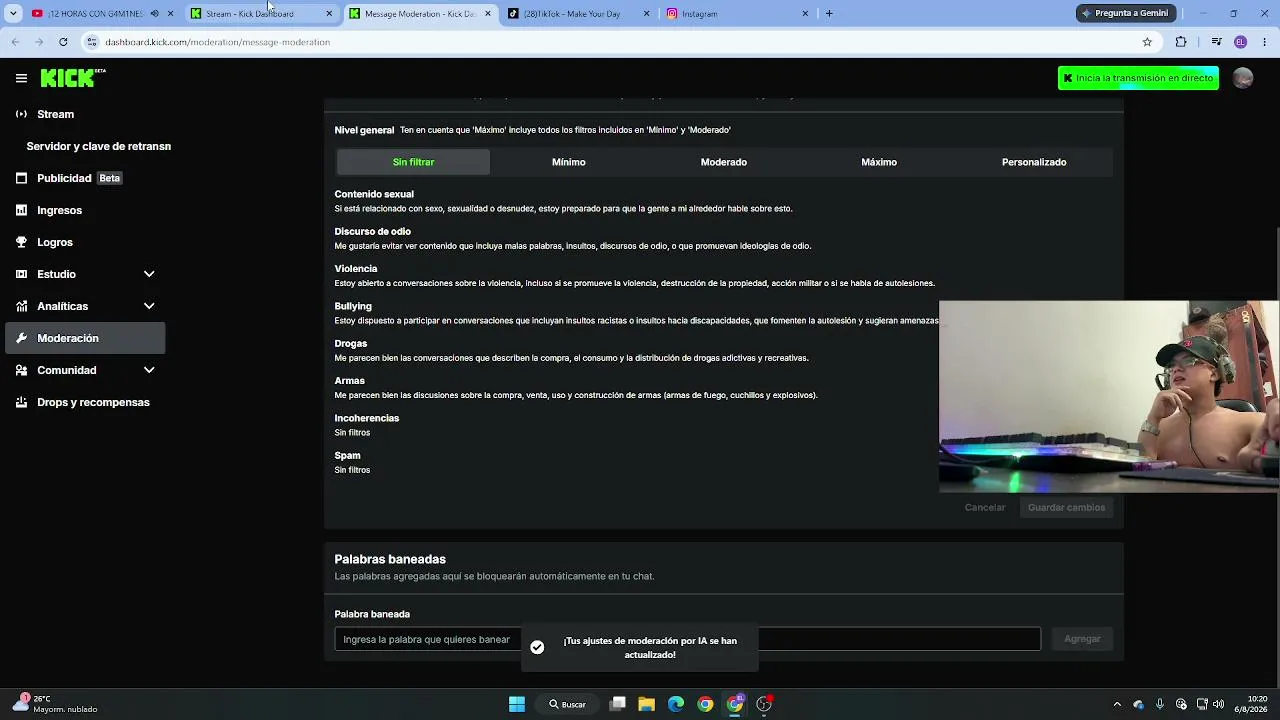Open the user avatar menu in Kick header
1280x720 pixels.
point(1243,78)
